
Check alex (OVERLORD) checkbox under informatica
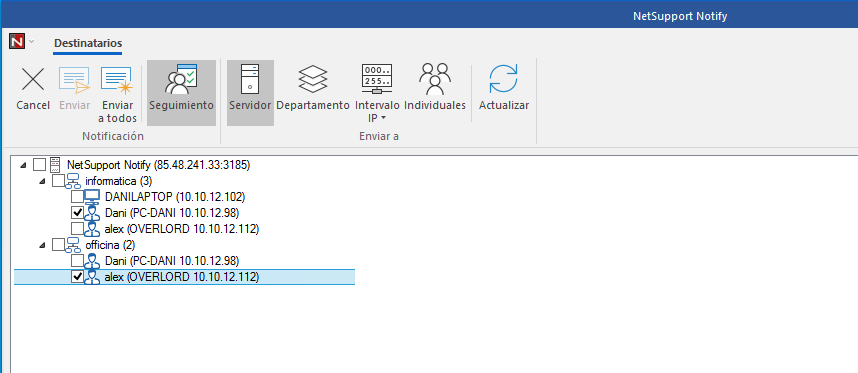click(x=77, y=229)
